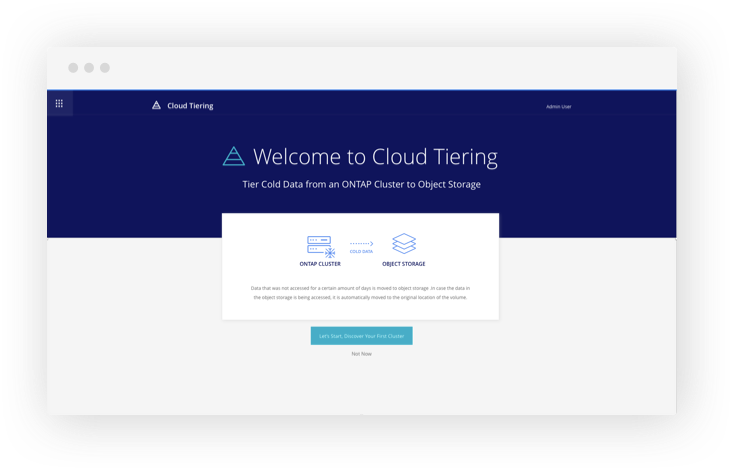732x470 pixels.
Task: Click the data tiering description paragraph
Action: 360,292
